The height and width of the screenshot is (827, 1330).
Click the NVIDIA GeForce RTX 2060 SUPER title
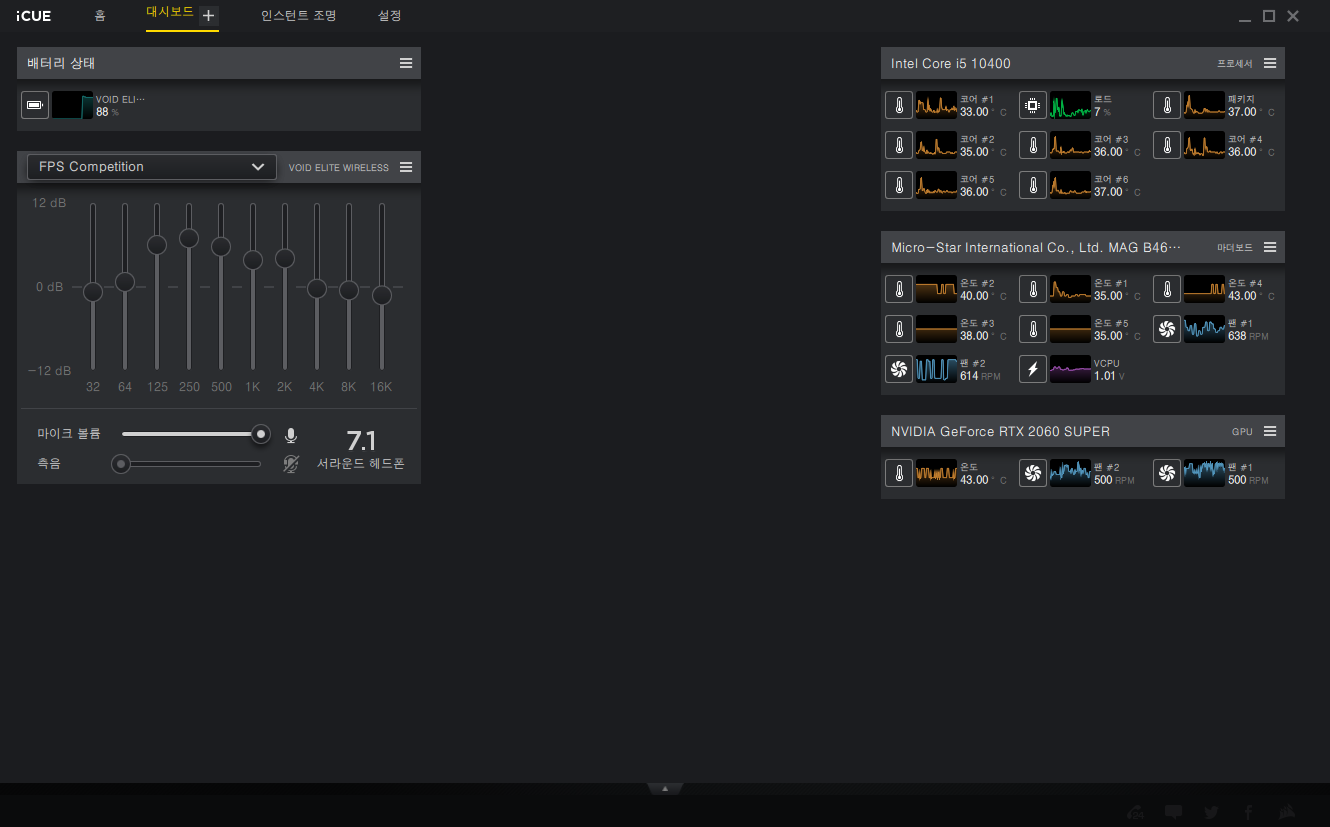coord(1000,431)
